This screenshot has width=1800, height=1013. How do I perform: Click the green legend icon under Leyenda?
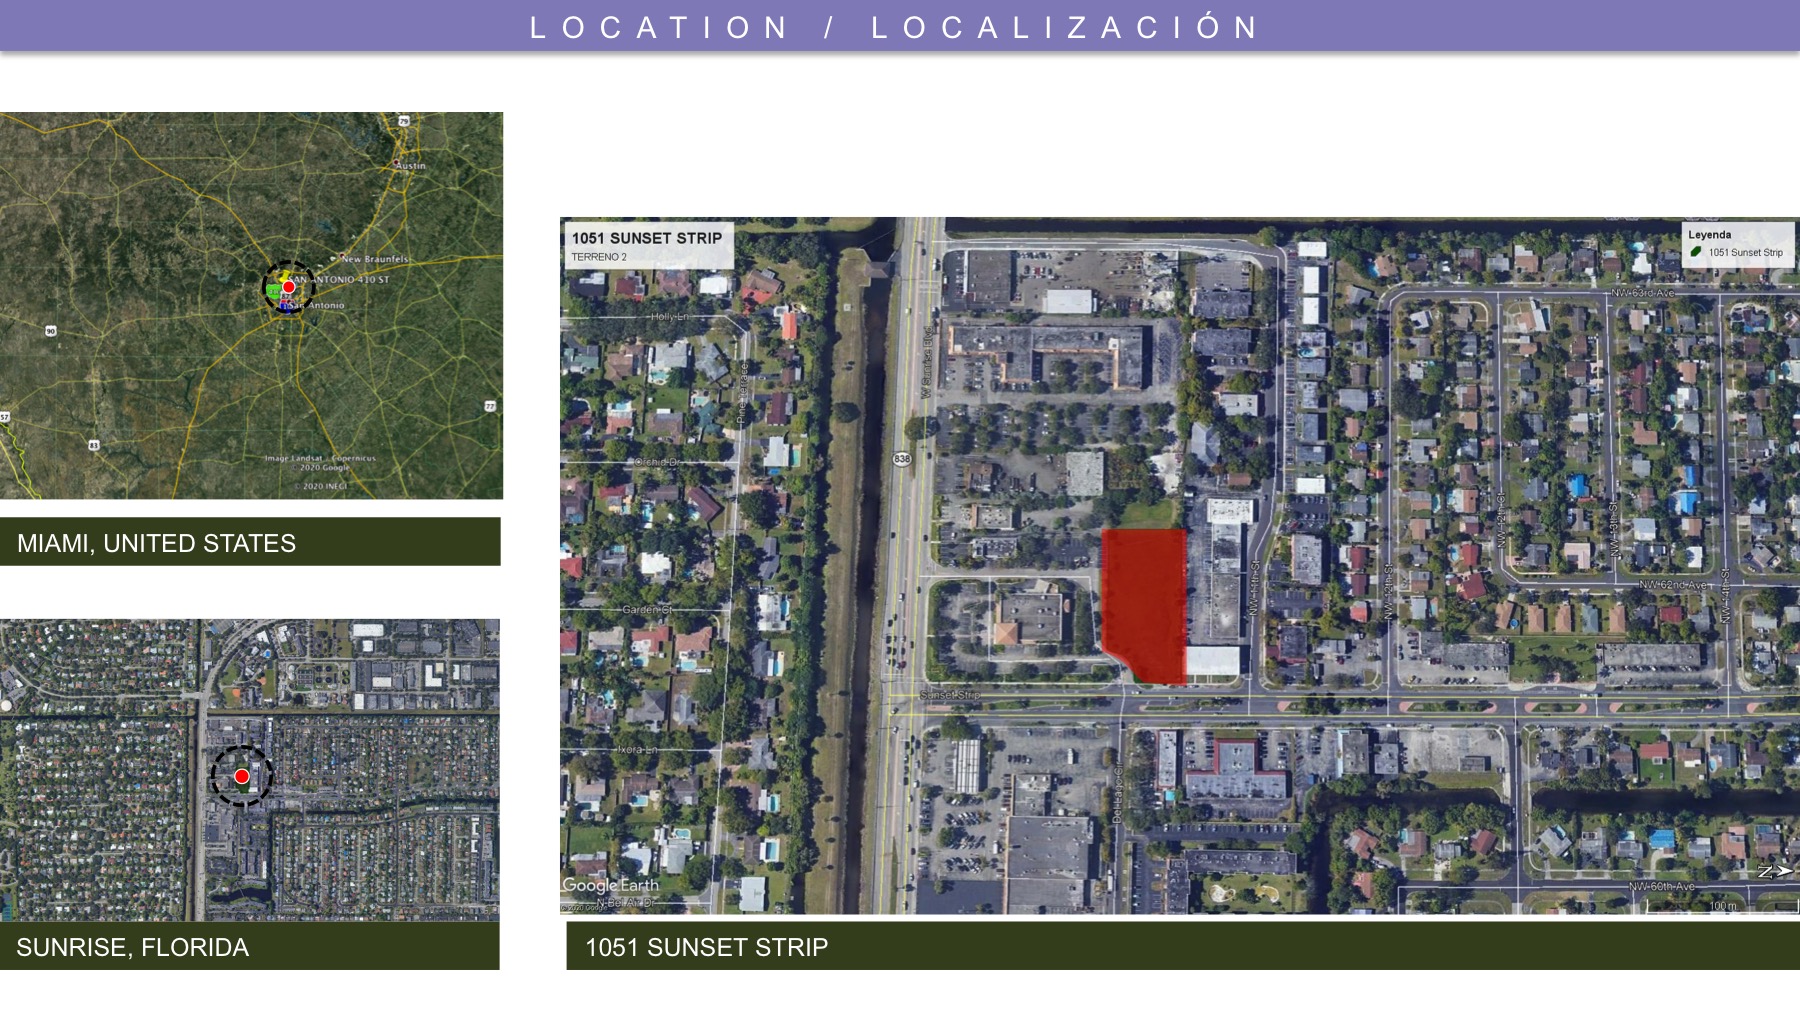(x=1696, y=252)
